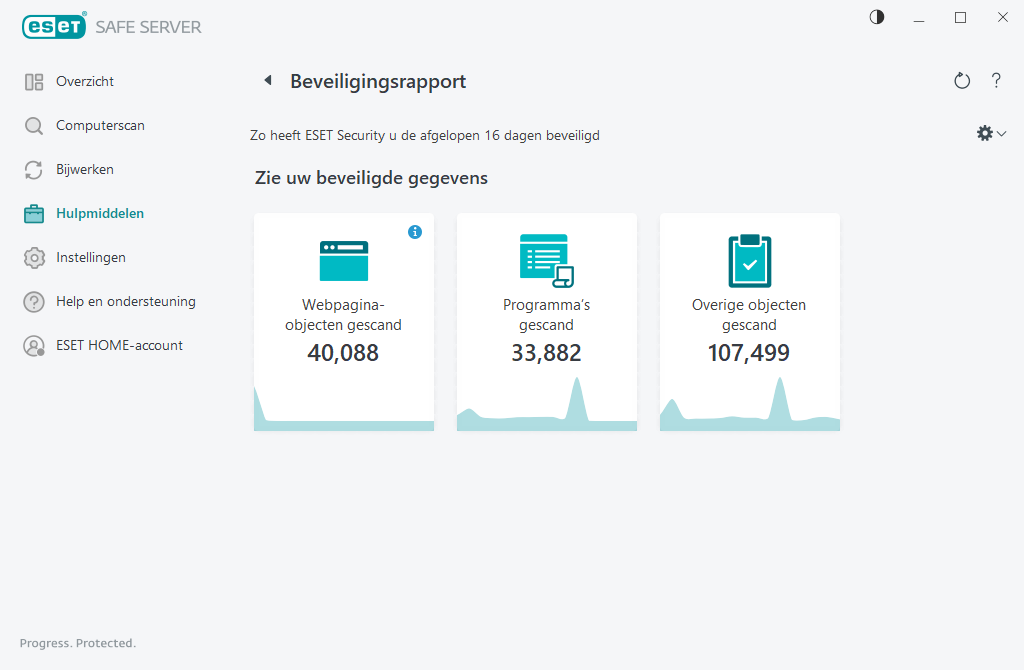Image resolution: width=1024 pixels, height=670 pixels.
Task: Open ESET HOME-account section
Action: (x=120, y=345)
